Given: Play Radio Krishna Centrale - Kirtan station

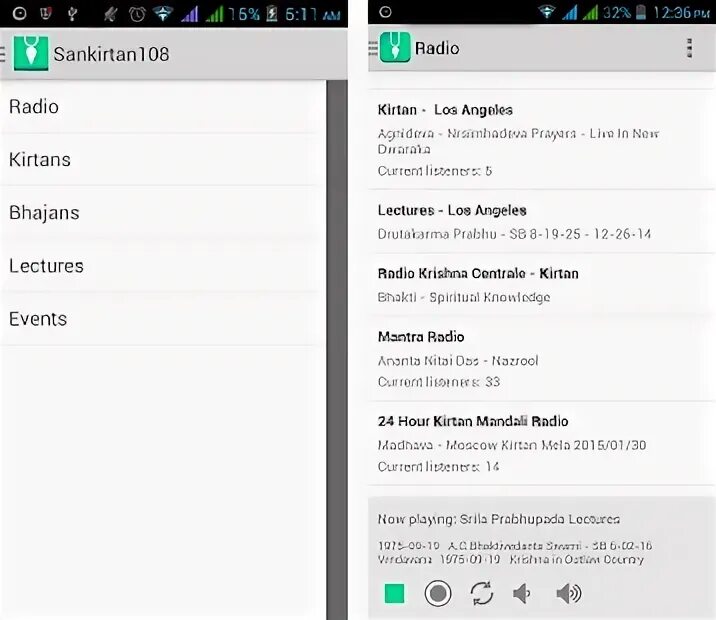Looking at the screenshot, I should pos(542,284).
